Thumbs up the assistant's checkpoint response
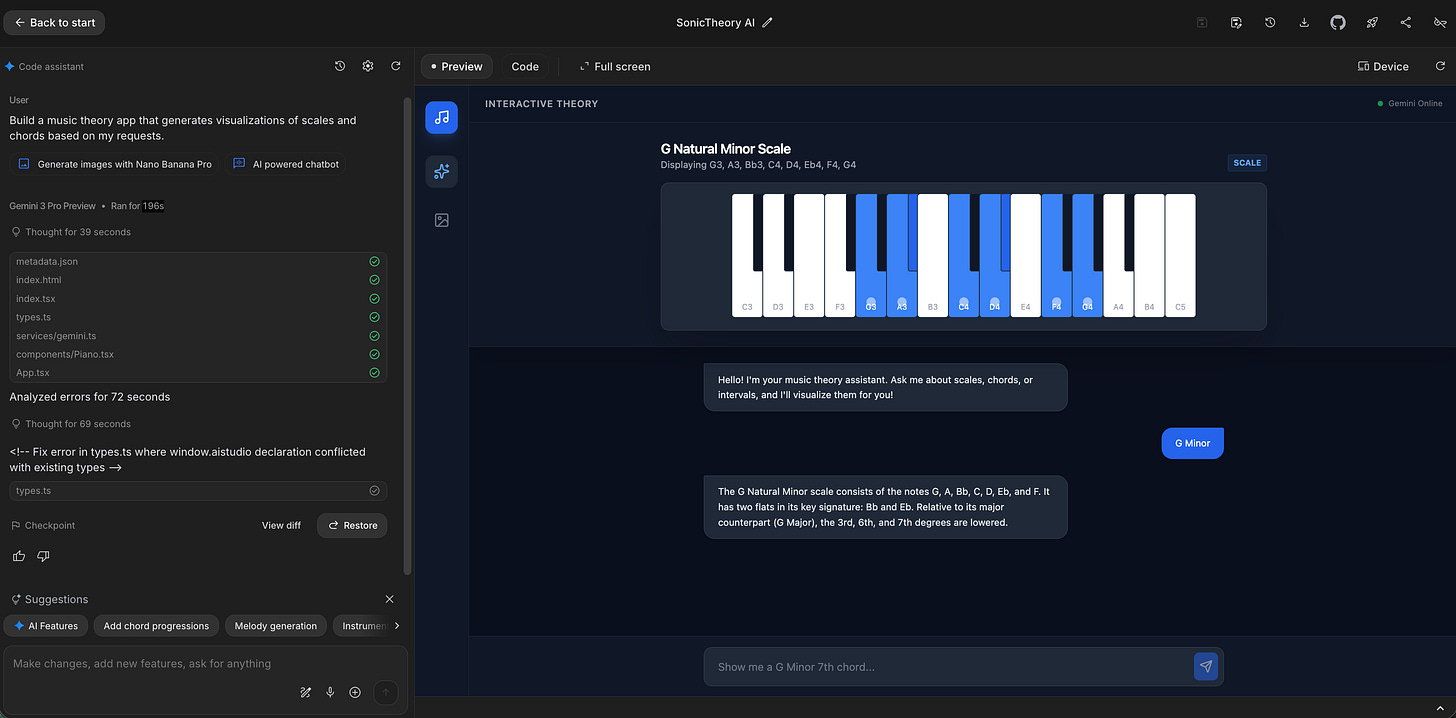 pos(18,556)
